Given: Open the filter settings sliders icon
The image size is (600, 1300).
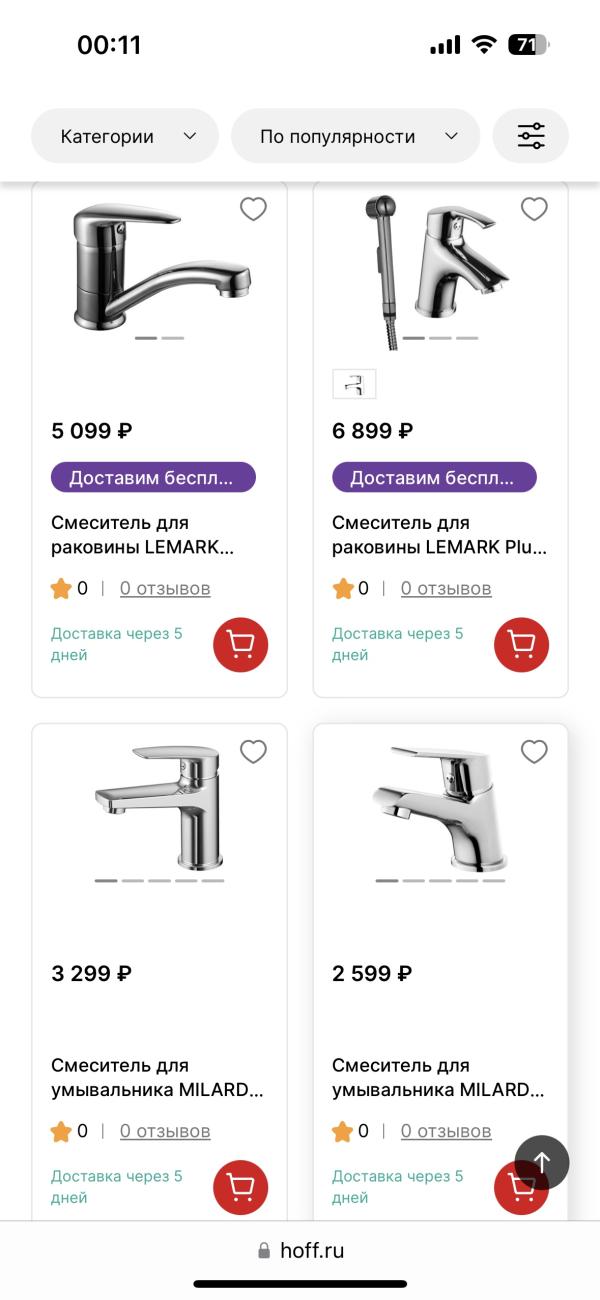Looking at the screenshot, I should coord(531,136).
